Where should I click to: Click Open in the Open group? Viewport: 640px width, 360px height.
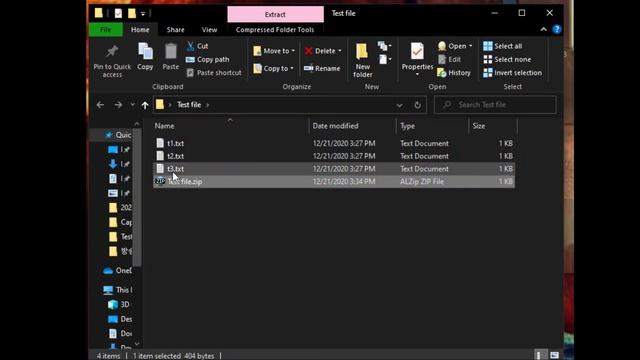[452, 46]
